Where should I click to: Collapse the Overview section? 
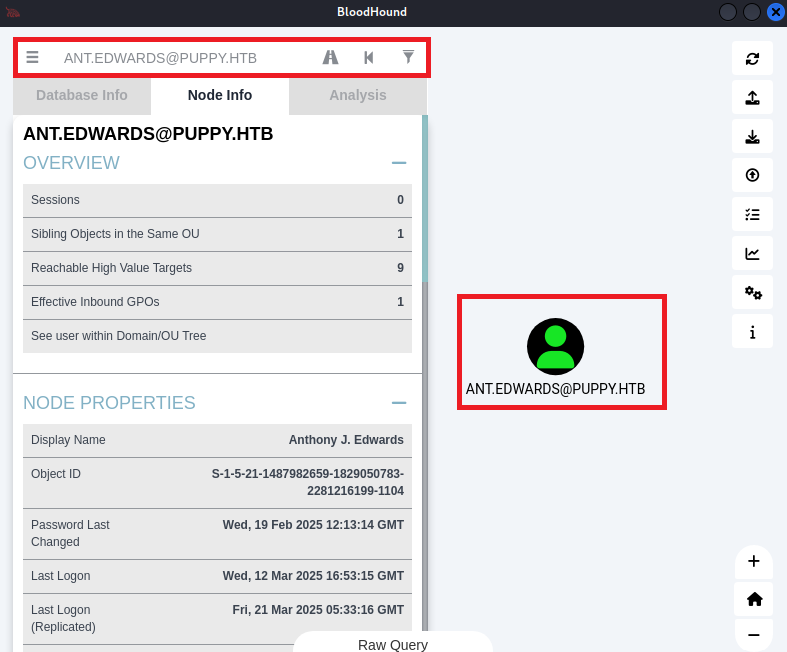(x=399, y=163)
